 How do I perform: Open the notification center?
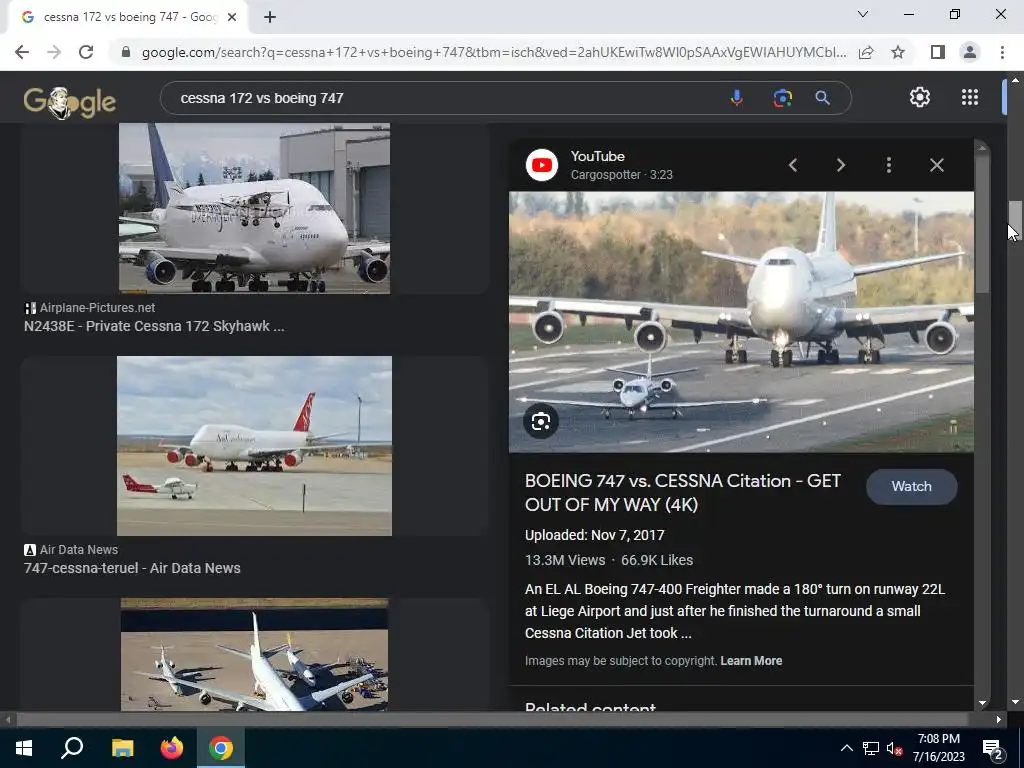pyautogui.click(x=993, y=748)
